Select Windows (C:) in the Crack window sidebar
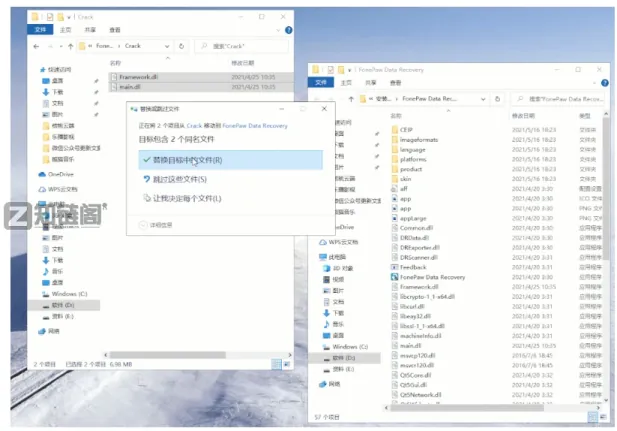Screen dimensions: 617x431 click(69, 294)
